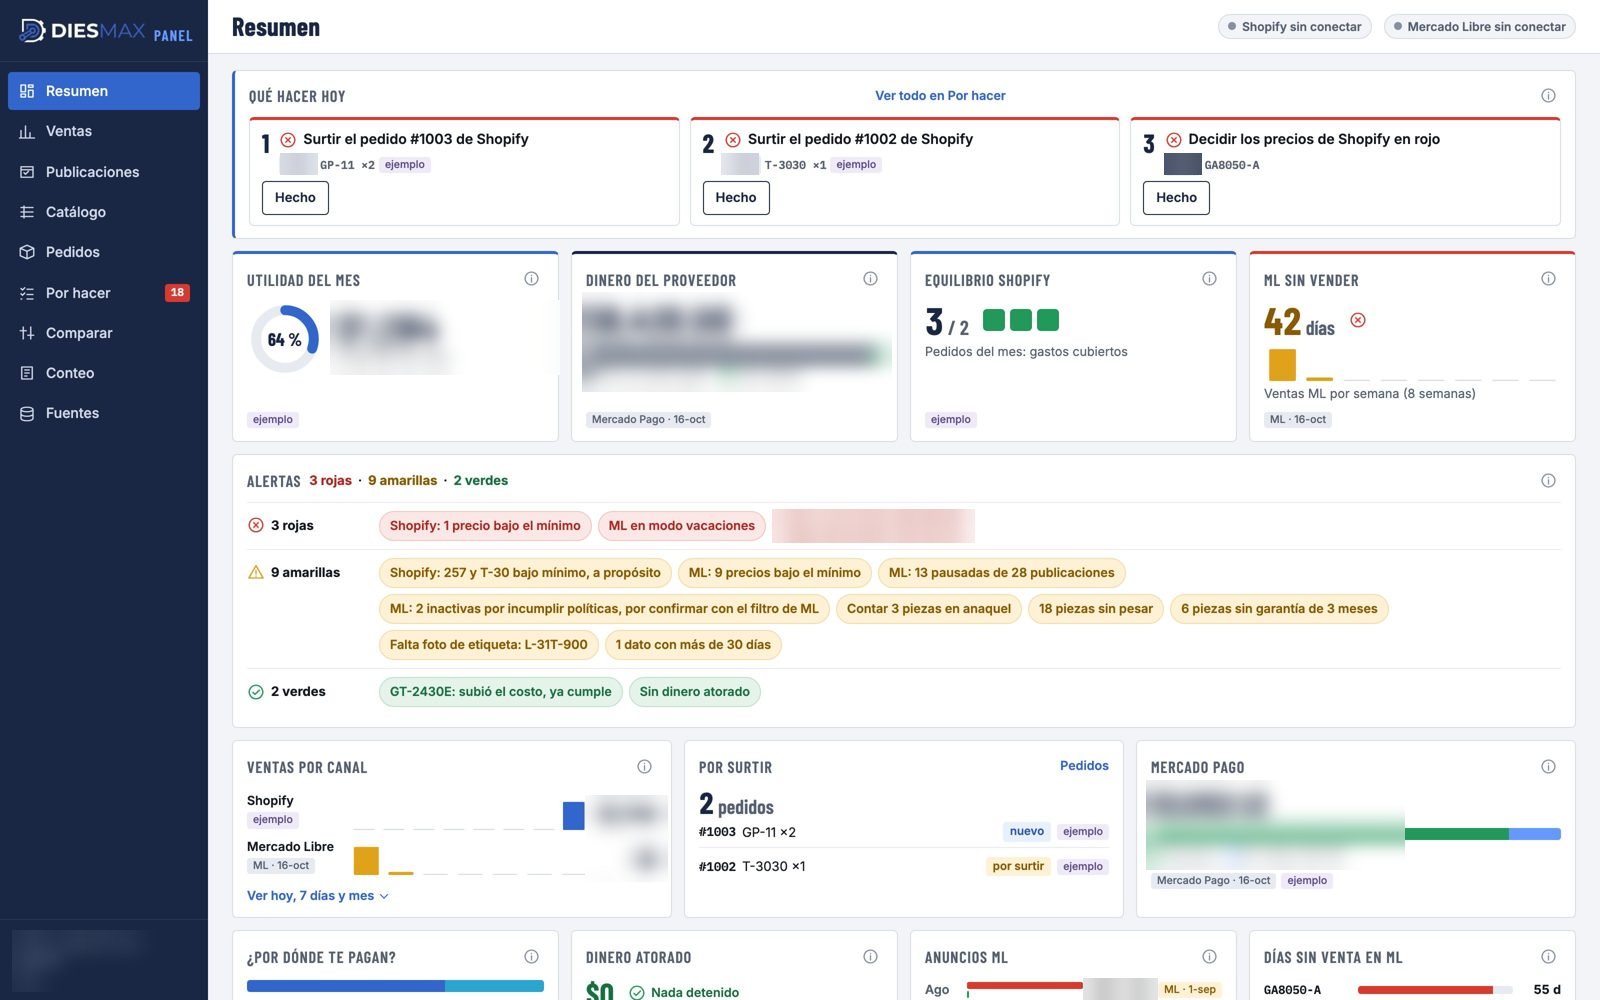Click the Fuentes database icon
The image size is (1600, 1000).
(x=27, y=413)
